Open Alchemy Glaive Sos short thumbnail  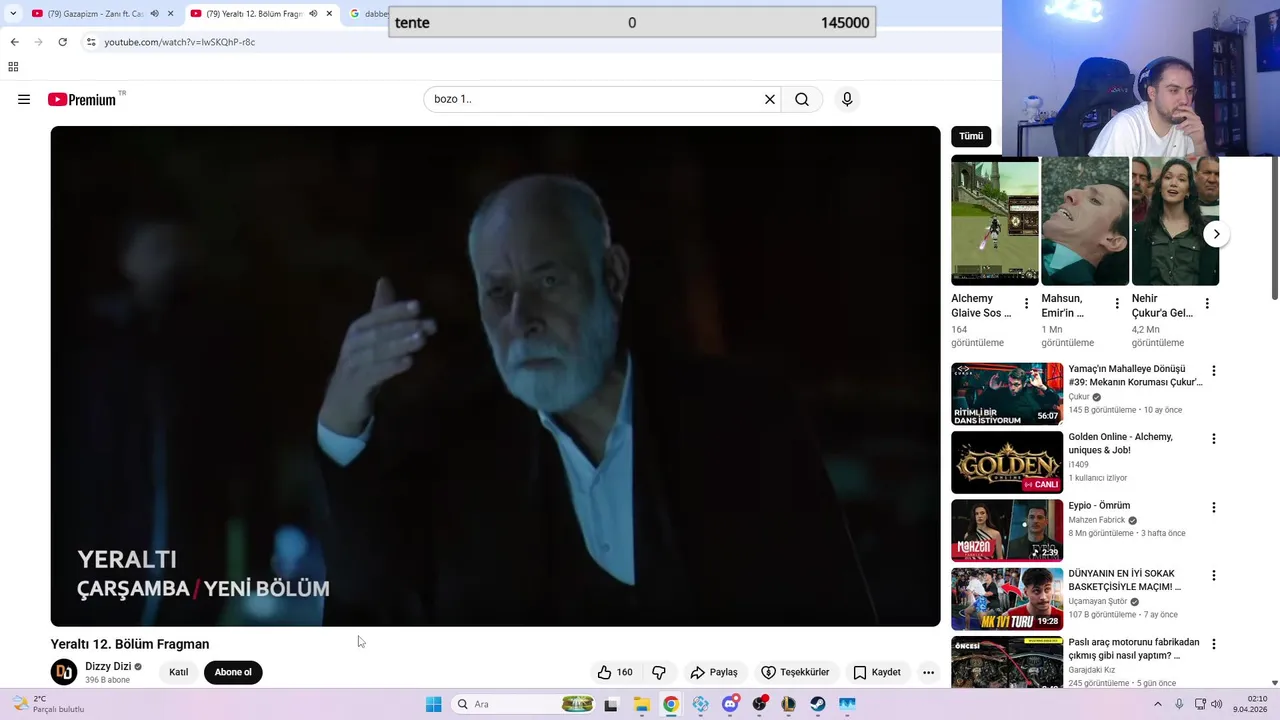995,221
